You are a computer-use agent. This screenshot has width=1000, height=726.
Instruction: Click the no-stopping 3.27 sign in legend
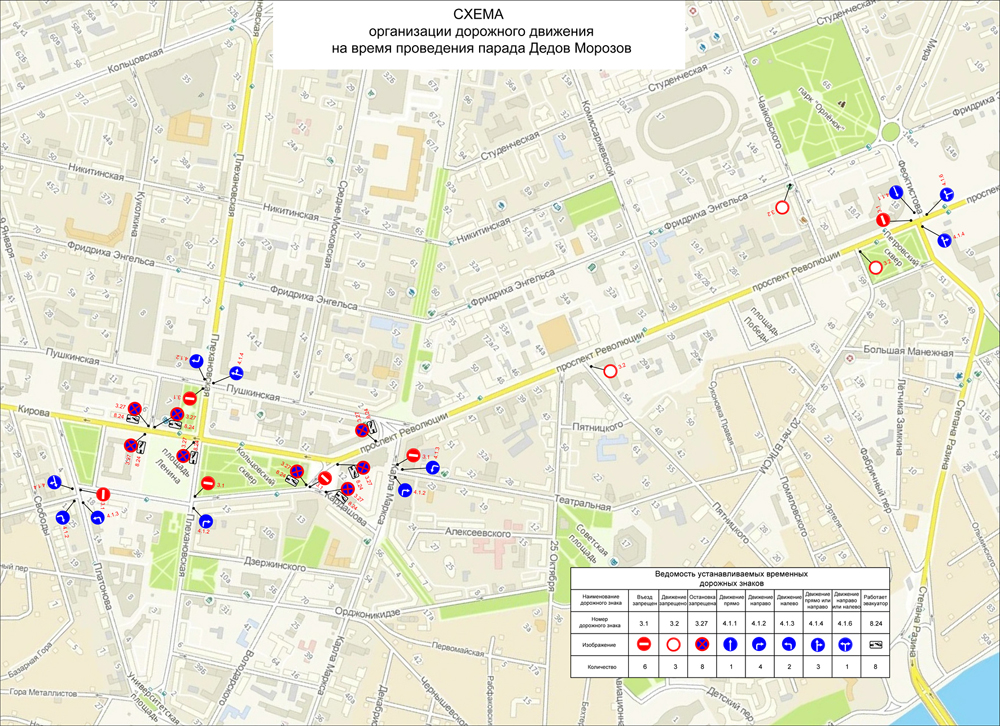point(703,644)
